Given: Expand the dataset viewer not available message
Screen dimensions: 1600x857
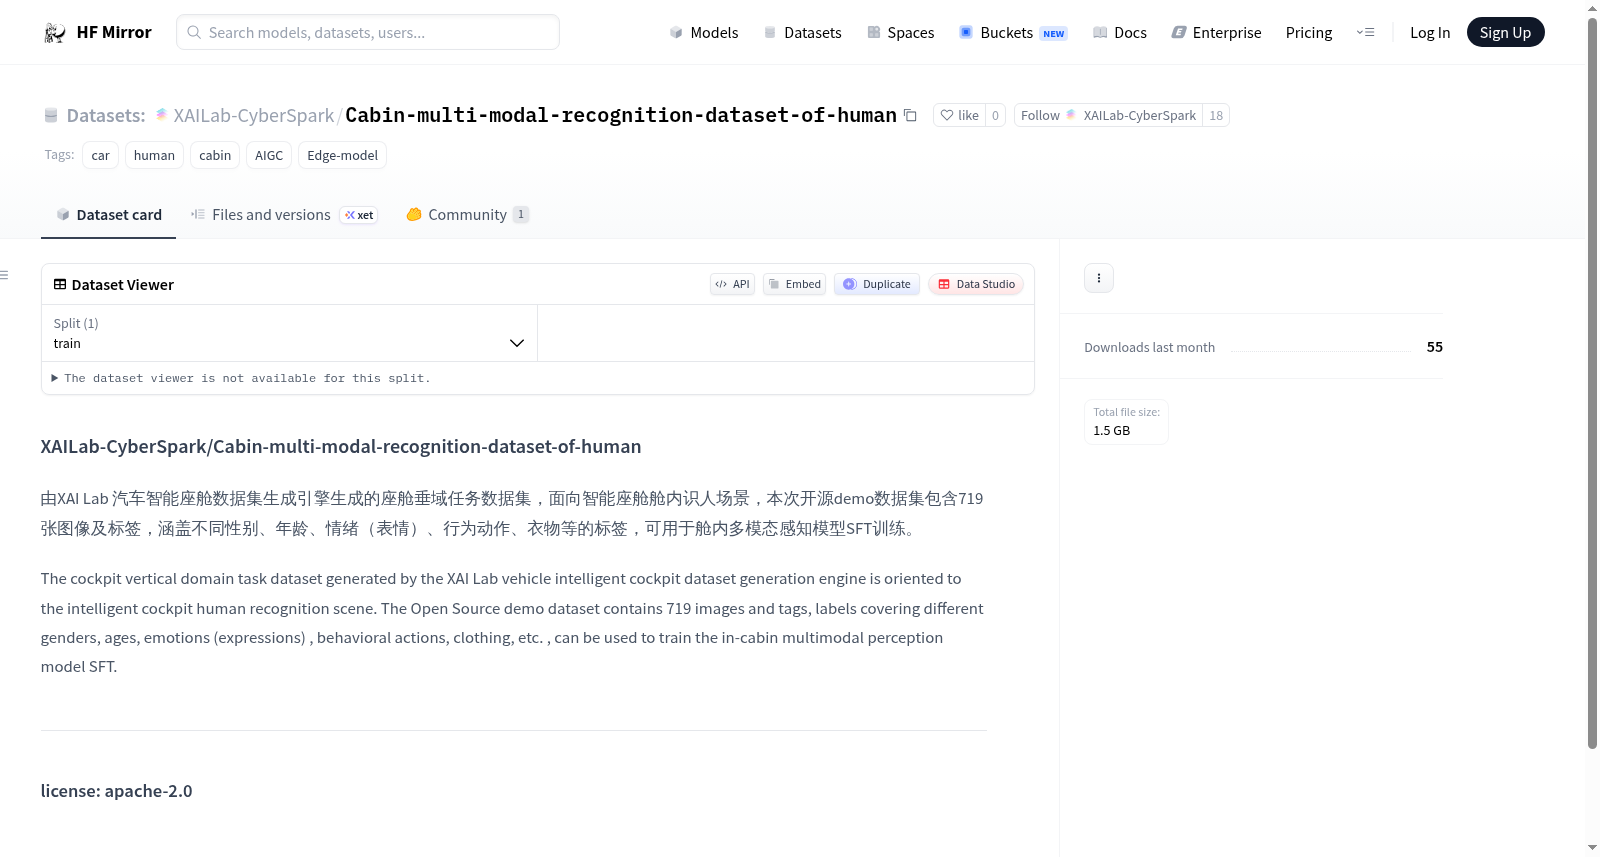Looking at the screenshot, I should pos(240,378).
